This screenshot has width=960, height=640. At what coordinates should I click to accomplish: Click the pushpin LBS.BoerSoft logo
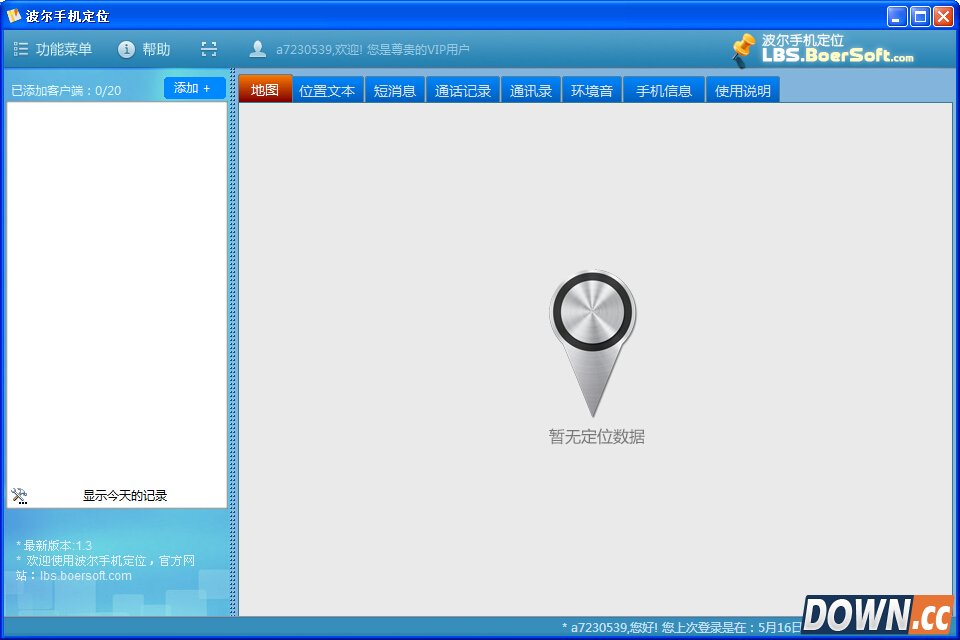point(743,48)
